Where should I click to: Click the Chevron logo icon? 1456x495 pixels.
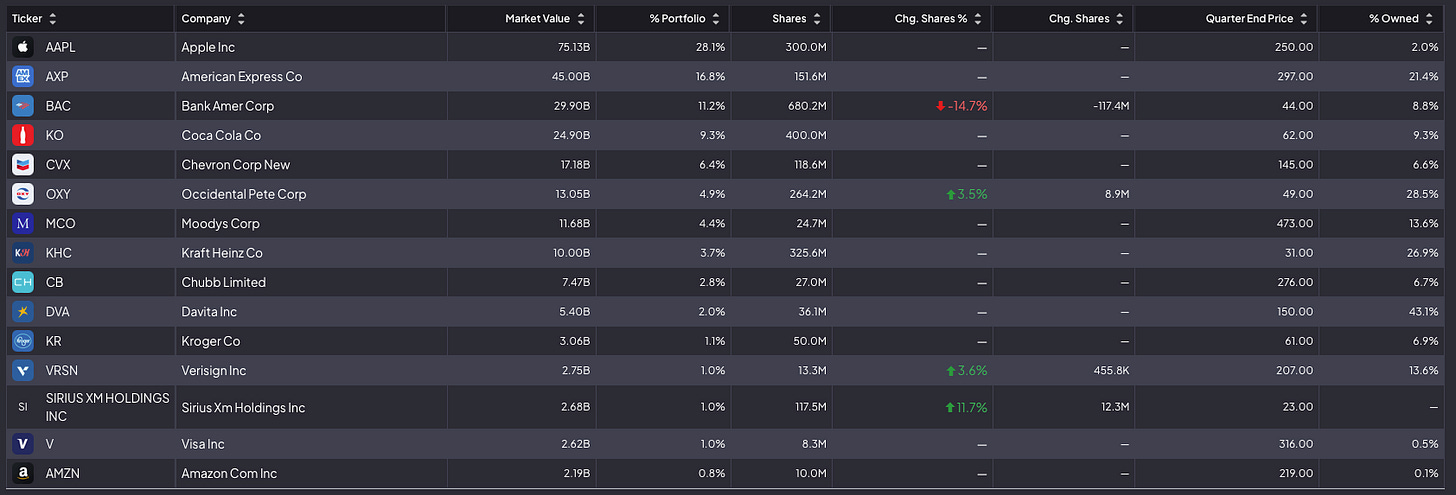[23, 164]
